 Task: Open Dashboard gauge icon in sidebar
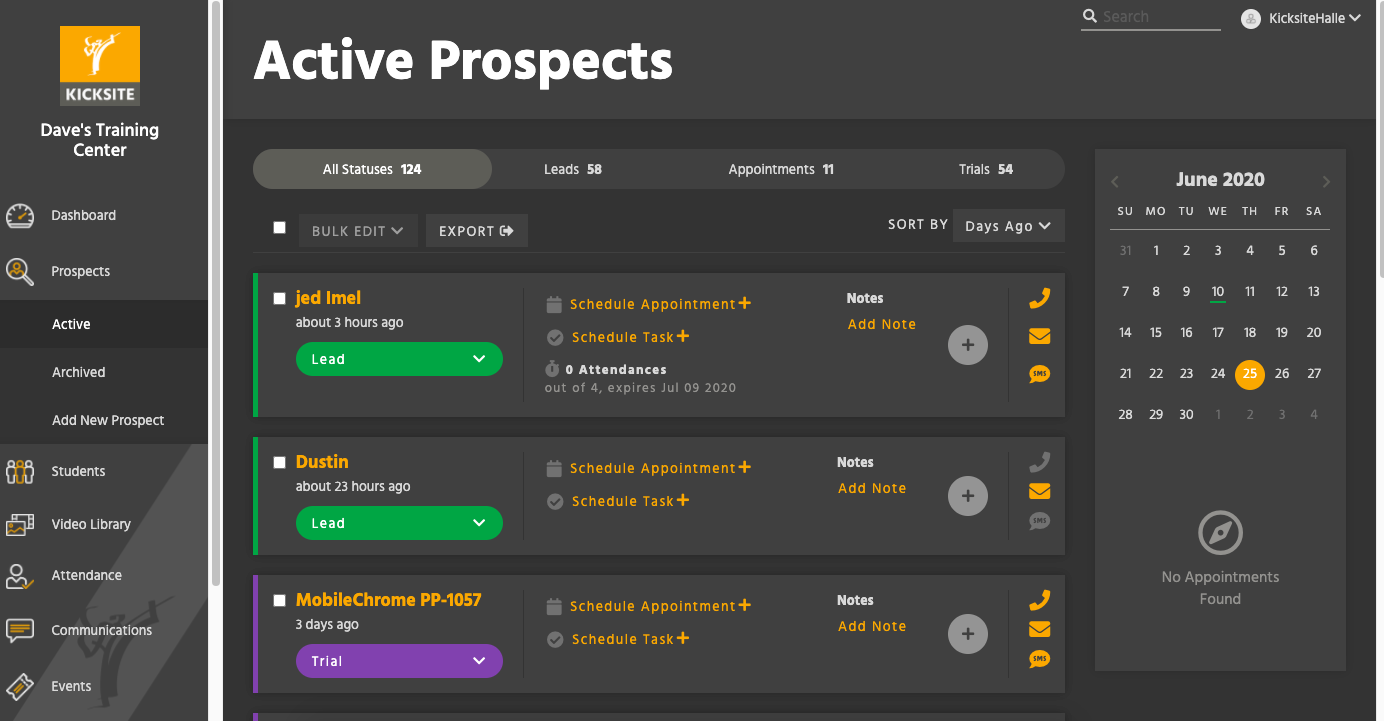point(20,216)
